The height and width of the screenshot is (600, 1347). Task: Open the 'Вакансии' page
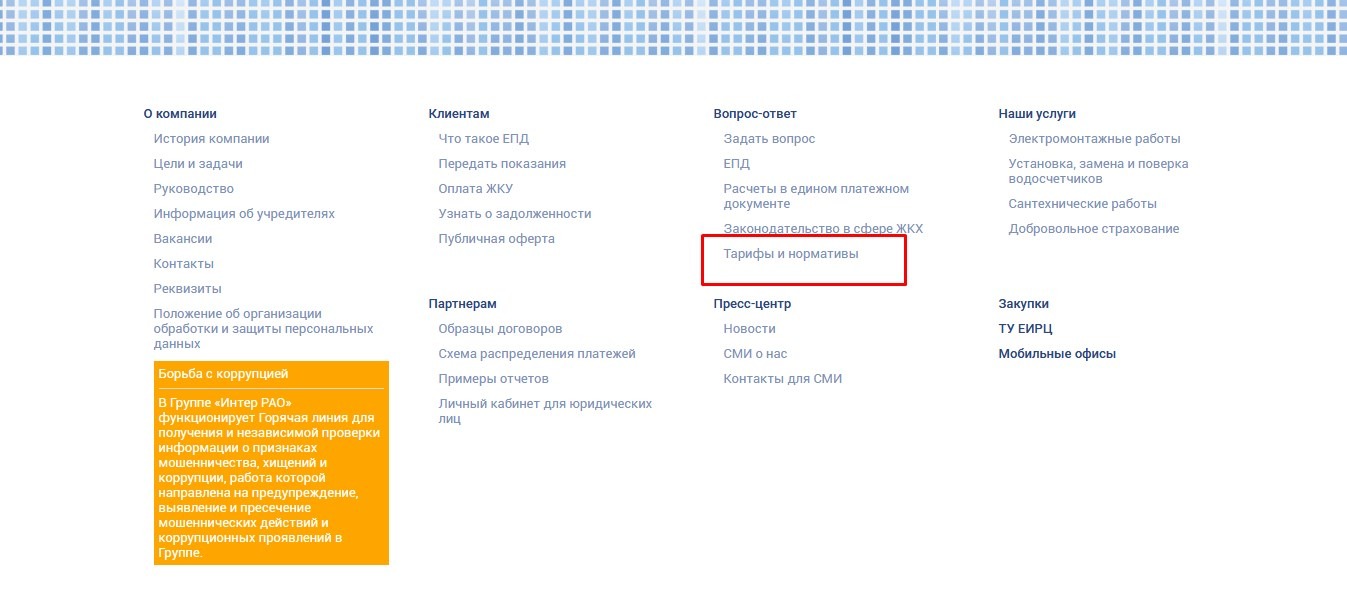pyautogui.click(x=183, y=239)
